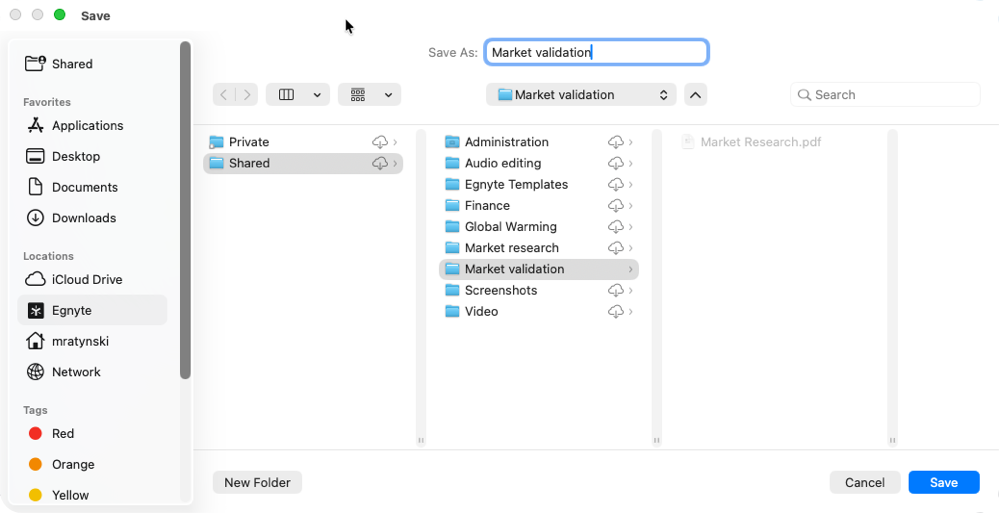Click the Search field
The image size is (999, 513).
click(885, 95)
